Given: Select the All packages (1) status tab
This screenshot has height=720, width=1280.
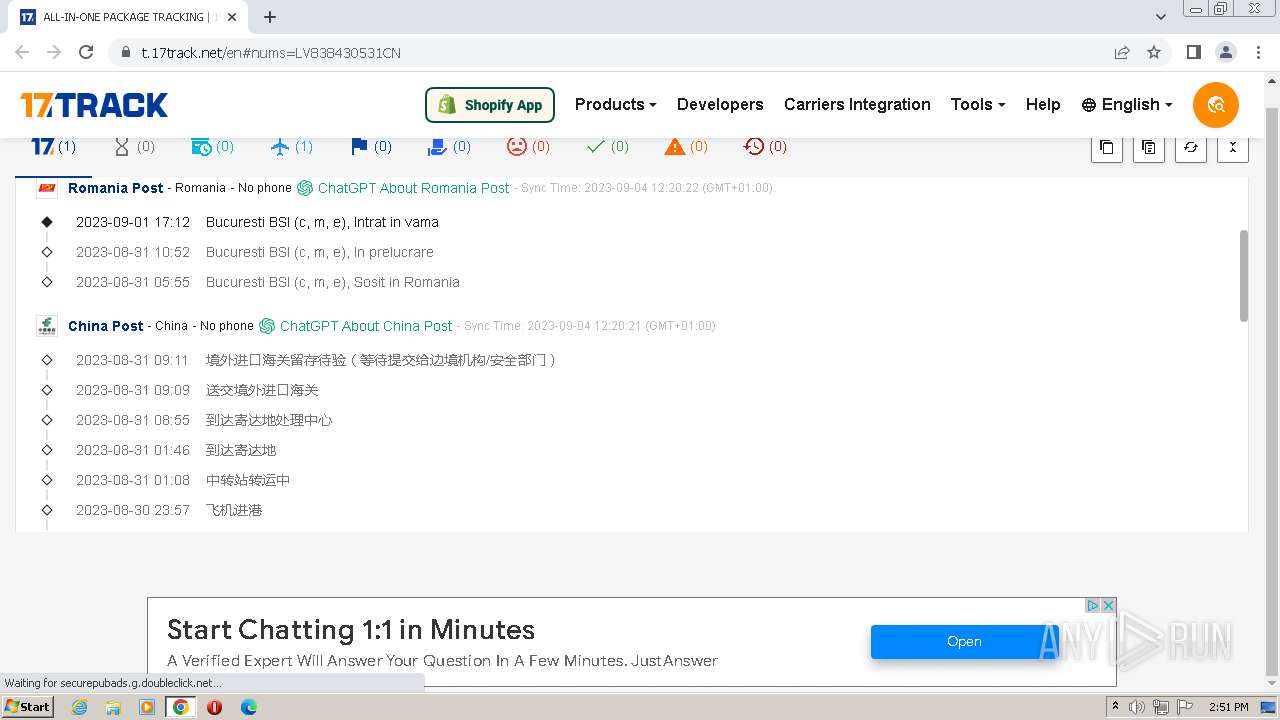Looking at the screenshot, I should point(54,147).
